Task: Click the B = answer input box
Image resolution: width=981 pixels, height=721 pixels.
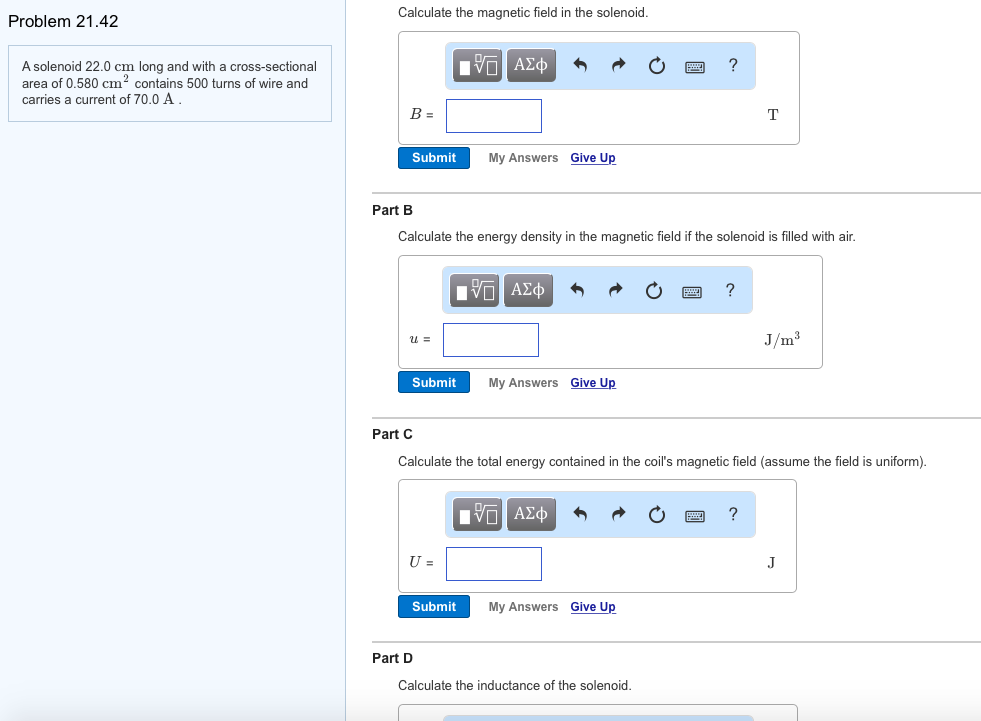Action: (493, 115)
